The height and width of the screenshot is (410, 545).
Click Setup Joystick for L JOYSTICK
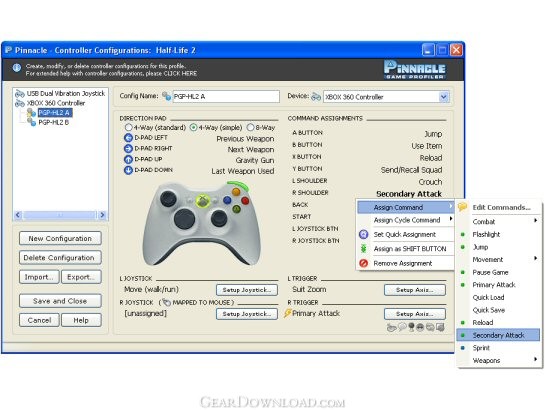[x=247, y=290]
